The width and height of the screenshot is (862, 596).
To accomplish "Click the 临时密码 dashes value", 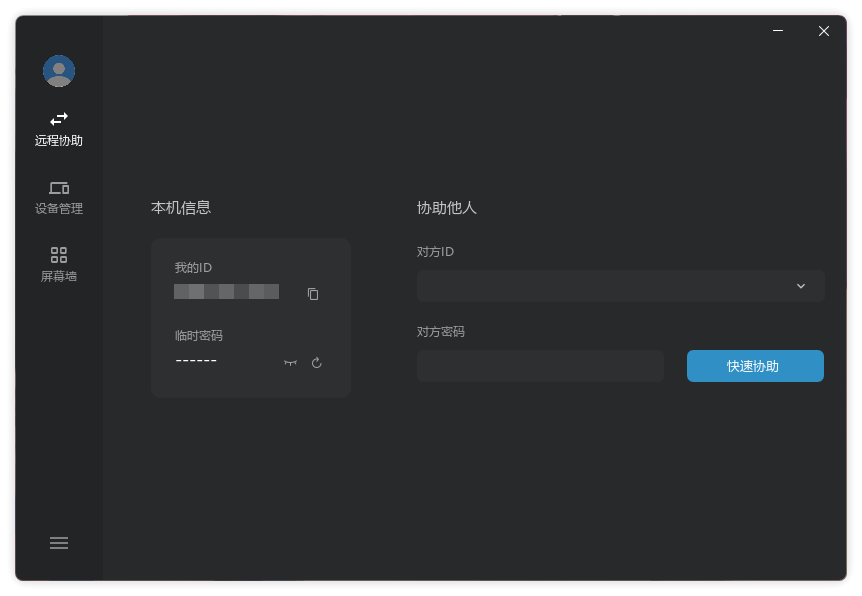I will point(196,361).
